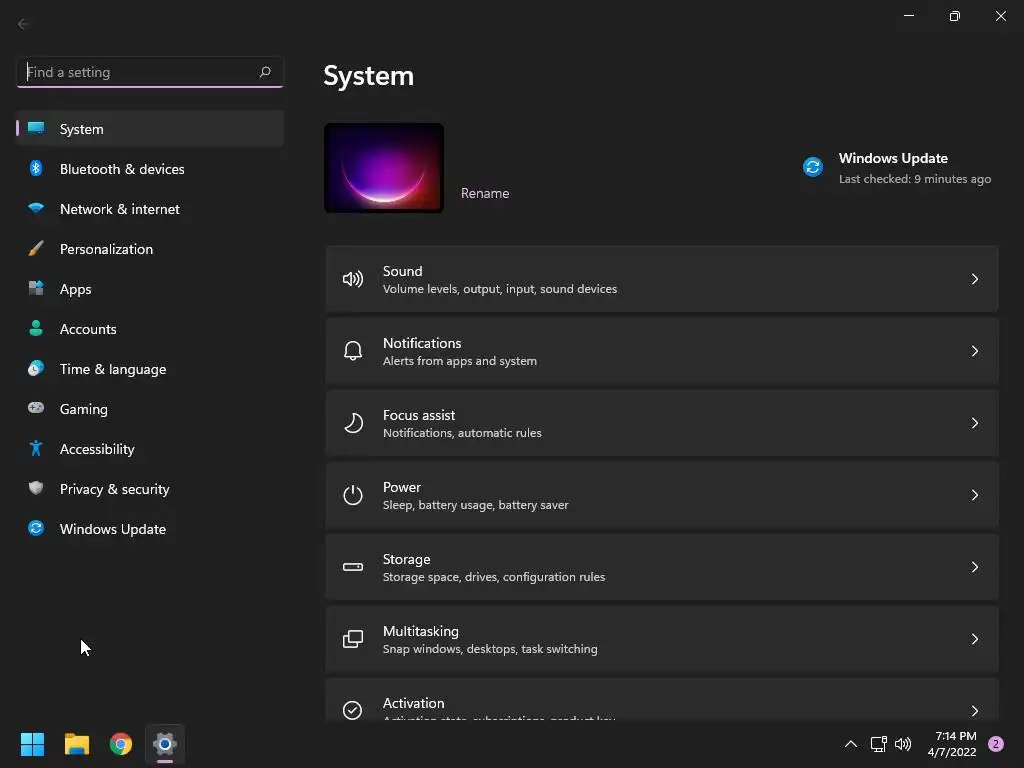The width and height of the screenshot is (1024, 768).
Task: Open Accessibility settings
Action: [x=150, y=449]
